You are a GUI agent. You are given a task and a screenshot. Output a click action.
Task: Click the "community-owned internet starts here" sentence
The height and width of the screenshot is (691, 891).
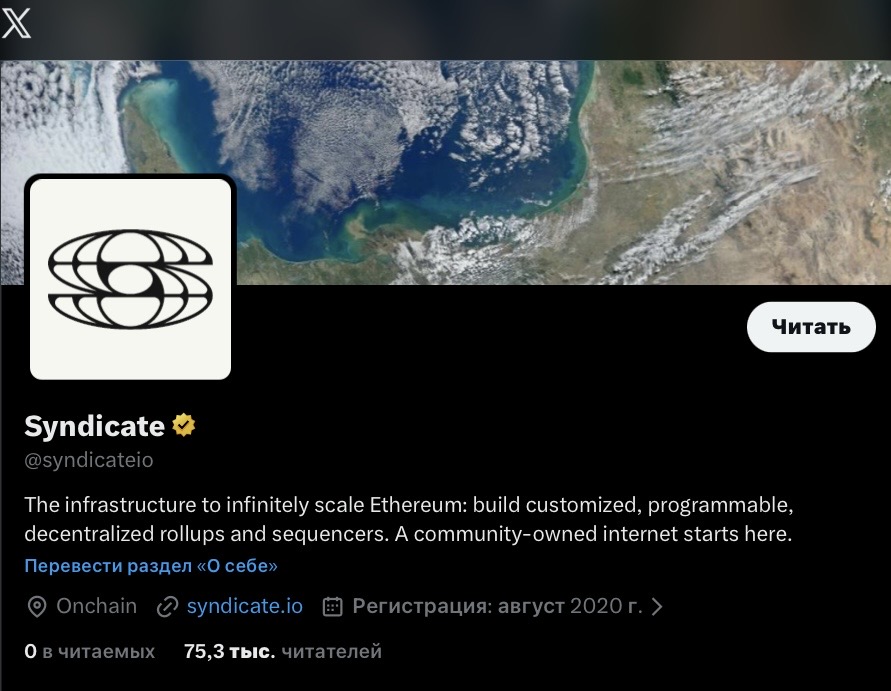point(593,534)
